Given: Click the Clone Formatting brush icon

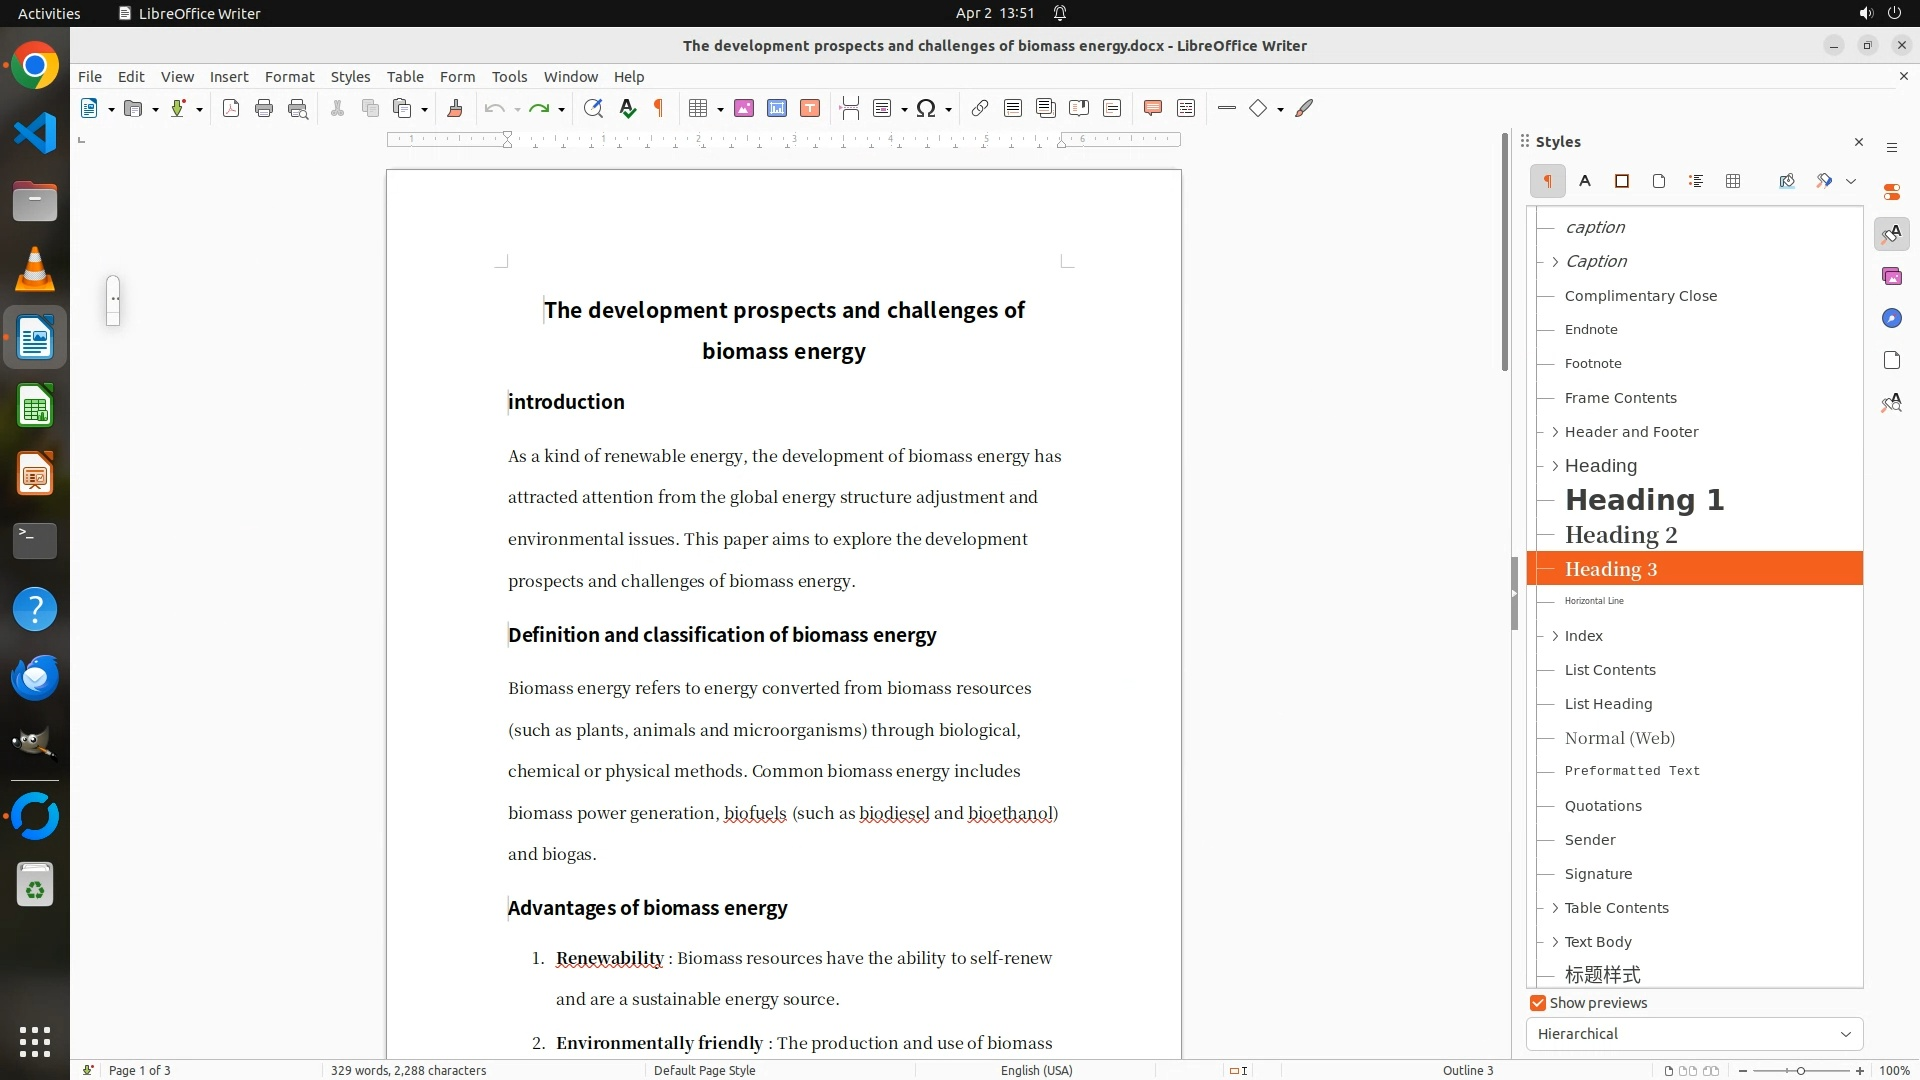Looking at the screenshot, I should [455, 109].
